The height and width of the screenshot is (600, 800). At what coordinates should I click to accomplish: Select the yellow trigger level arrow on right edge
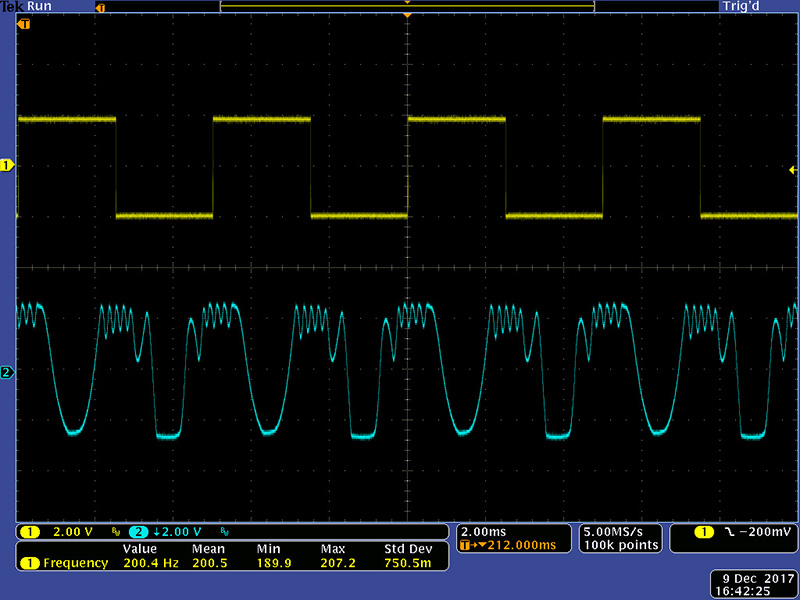792,171
